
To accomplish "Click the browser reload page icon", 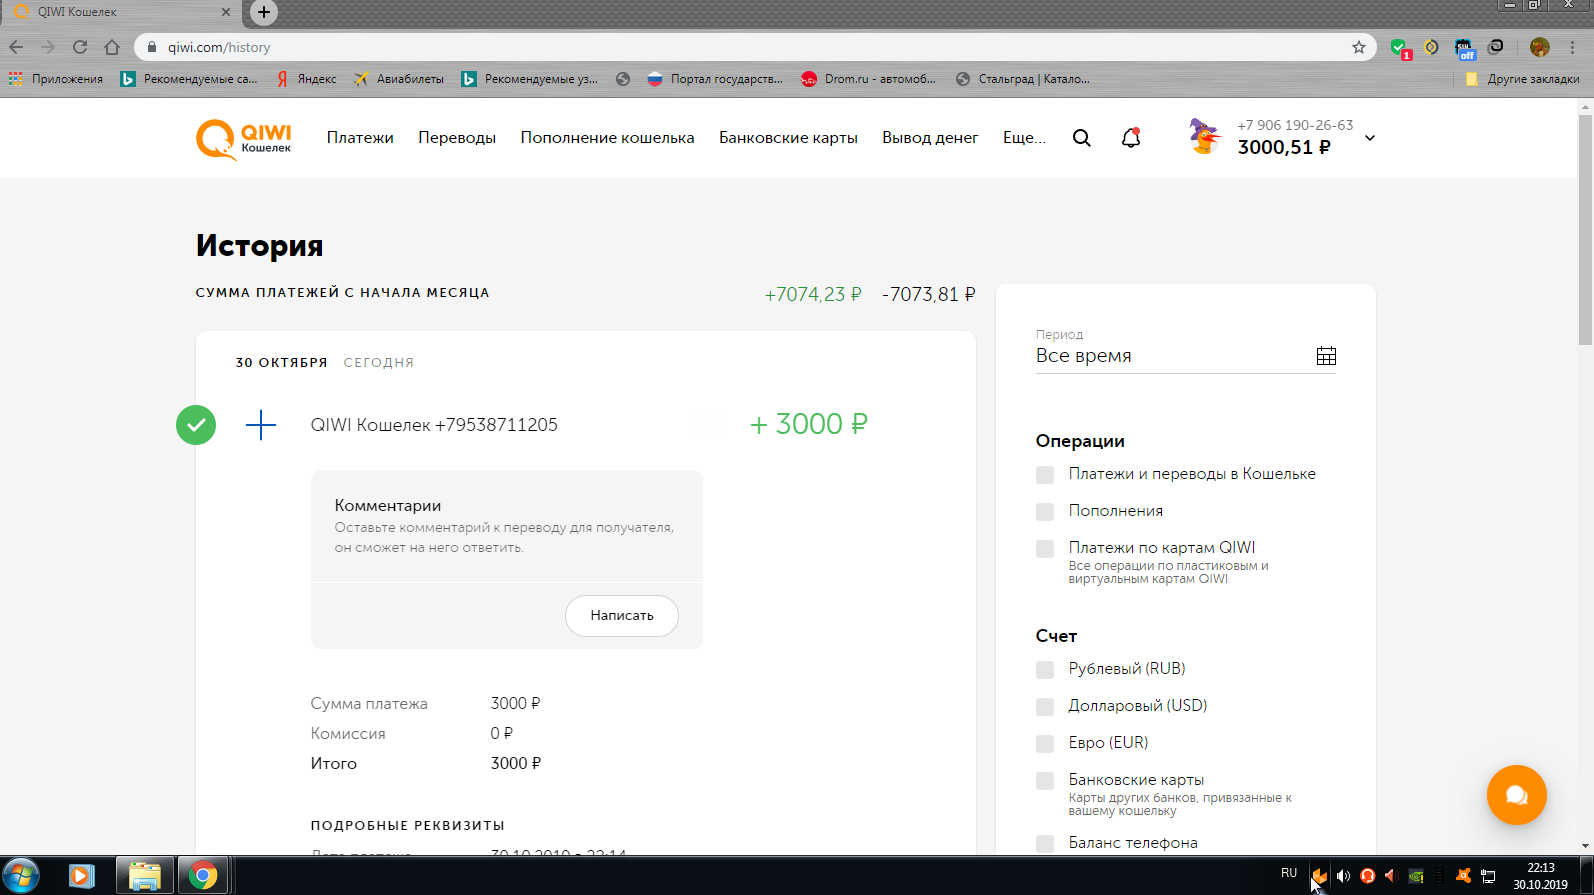I will [x=80, y=47].
